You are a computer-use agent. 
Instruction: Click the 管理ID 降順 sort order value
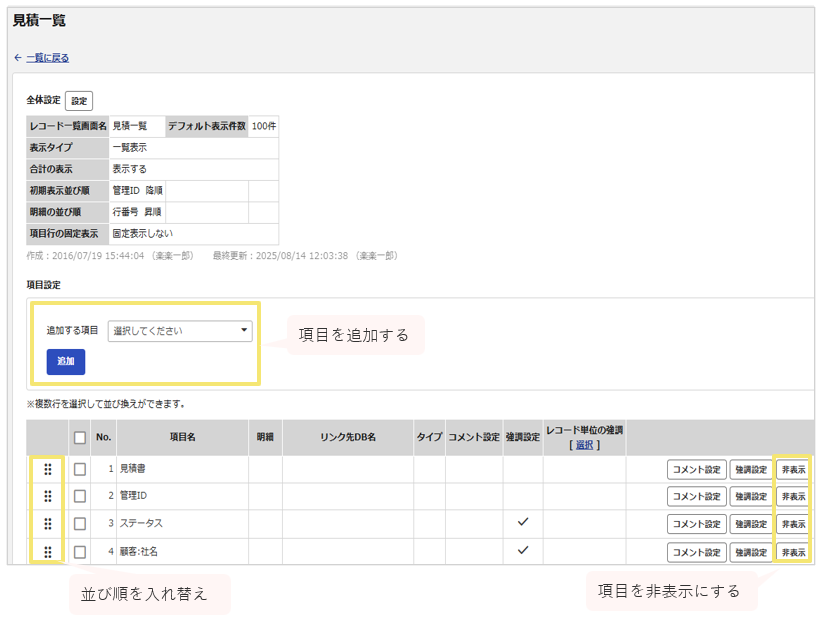tap(138, 191)
